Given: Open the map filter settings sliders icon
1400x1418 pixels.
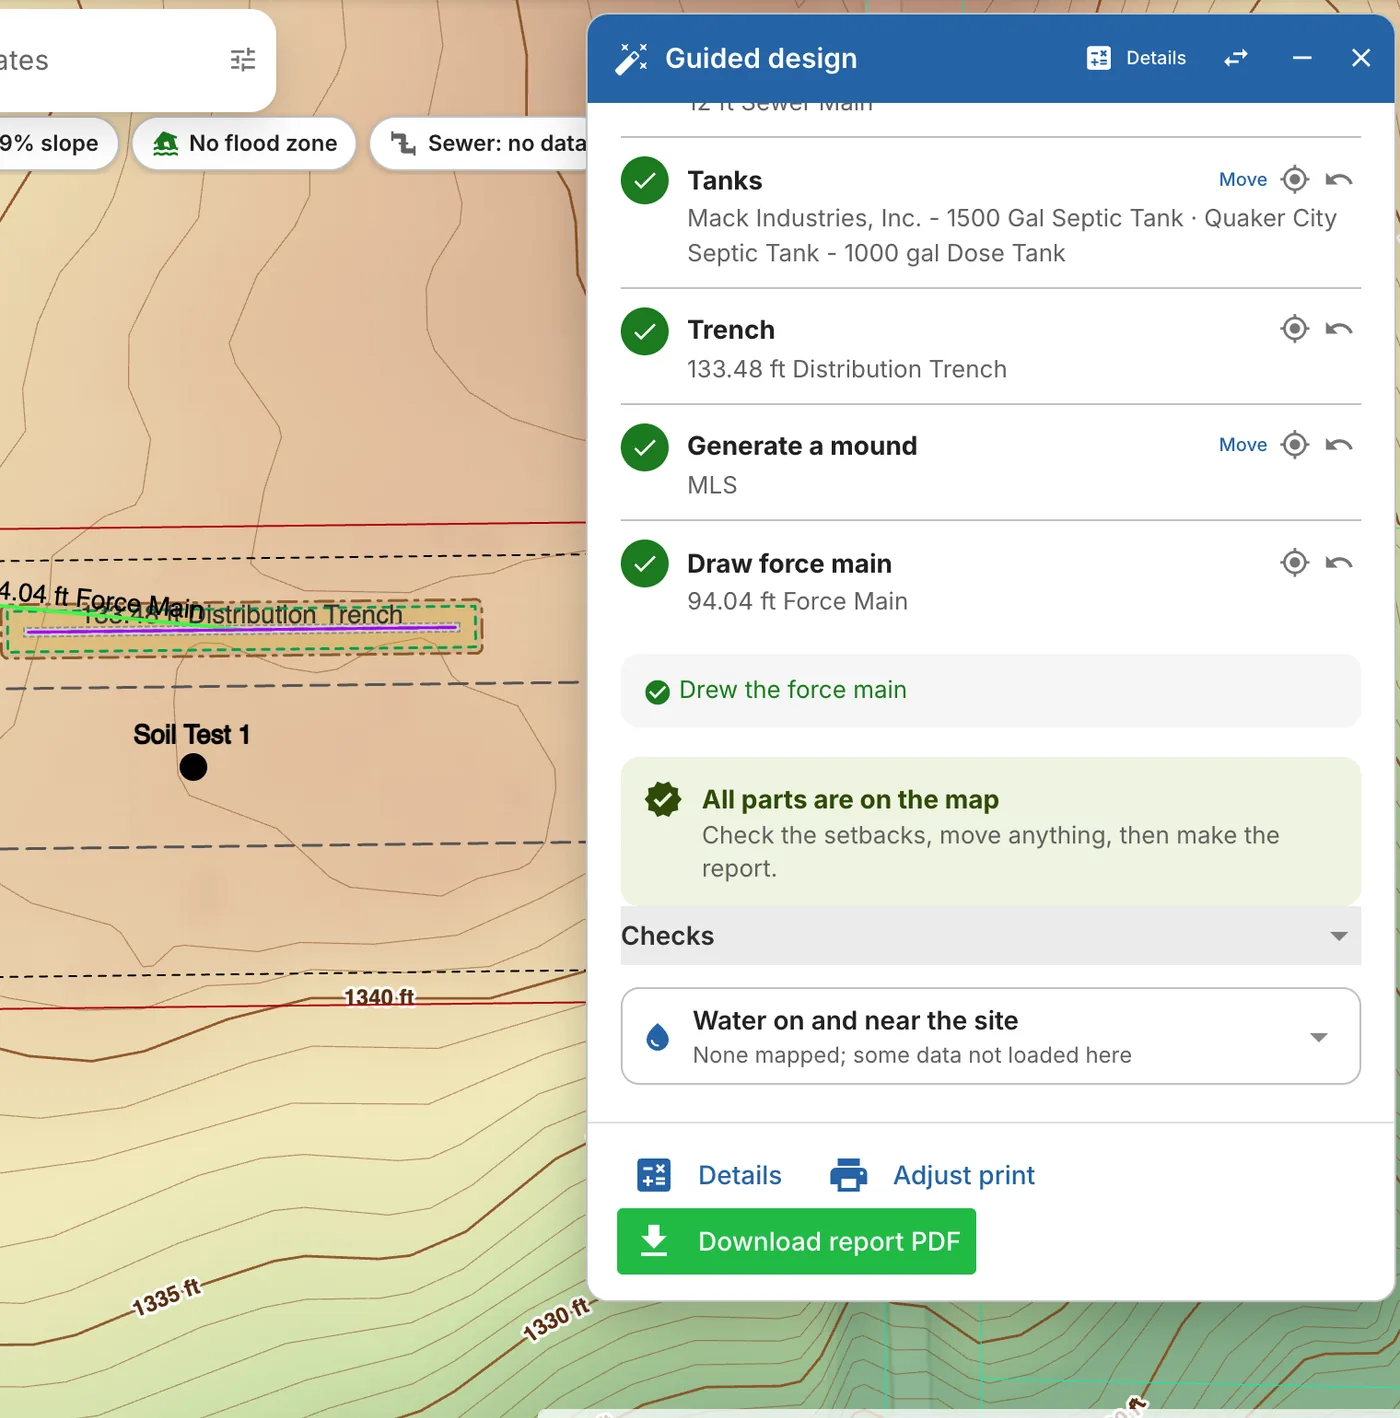Looking at the screenshot, I should click(x=243, y=60).
